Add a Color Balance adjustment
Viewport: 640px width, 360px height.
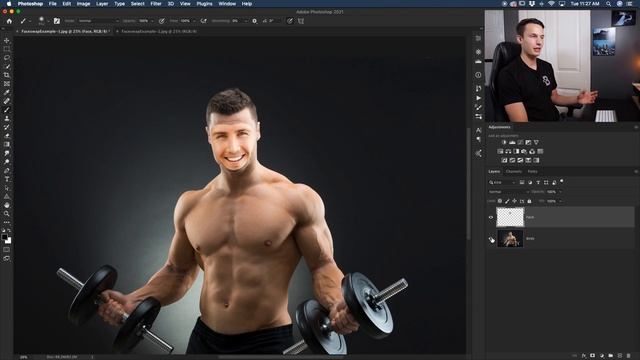point(508,151)
